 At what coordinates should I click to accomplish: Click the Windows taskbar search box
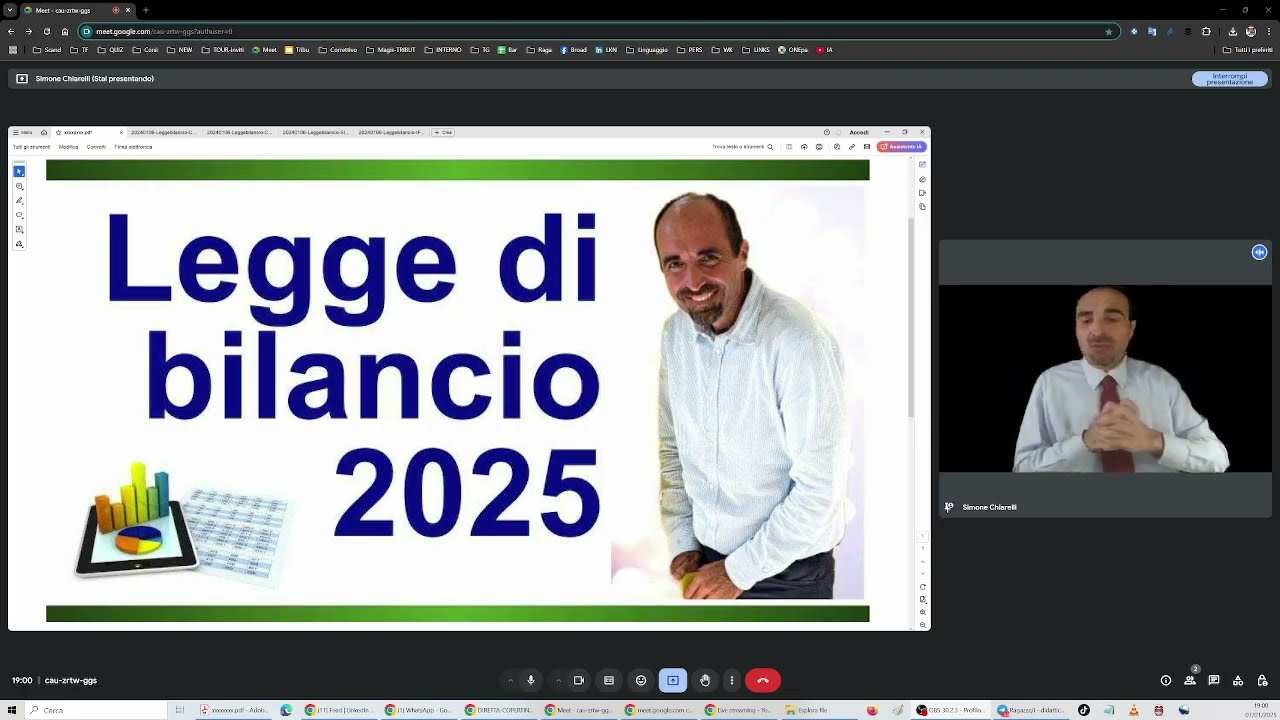click(97, 710)
